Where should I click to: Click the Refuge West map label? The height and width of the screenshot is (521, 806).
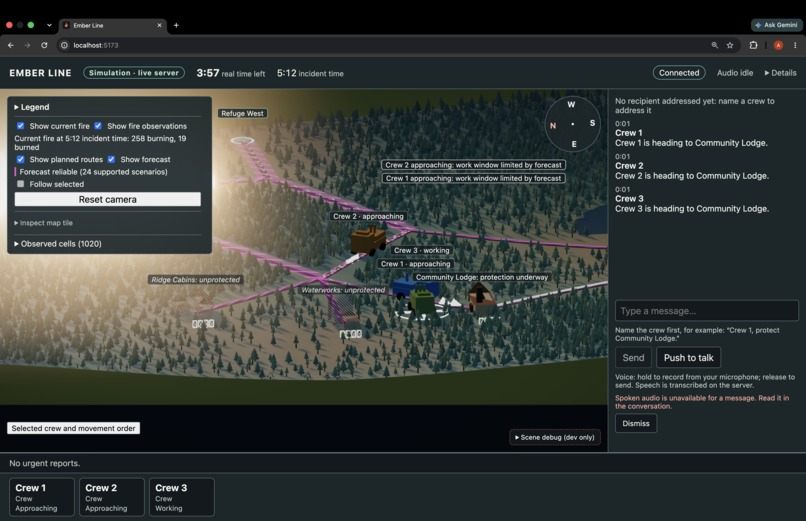point(242,114)
